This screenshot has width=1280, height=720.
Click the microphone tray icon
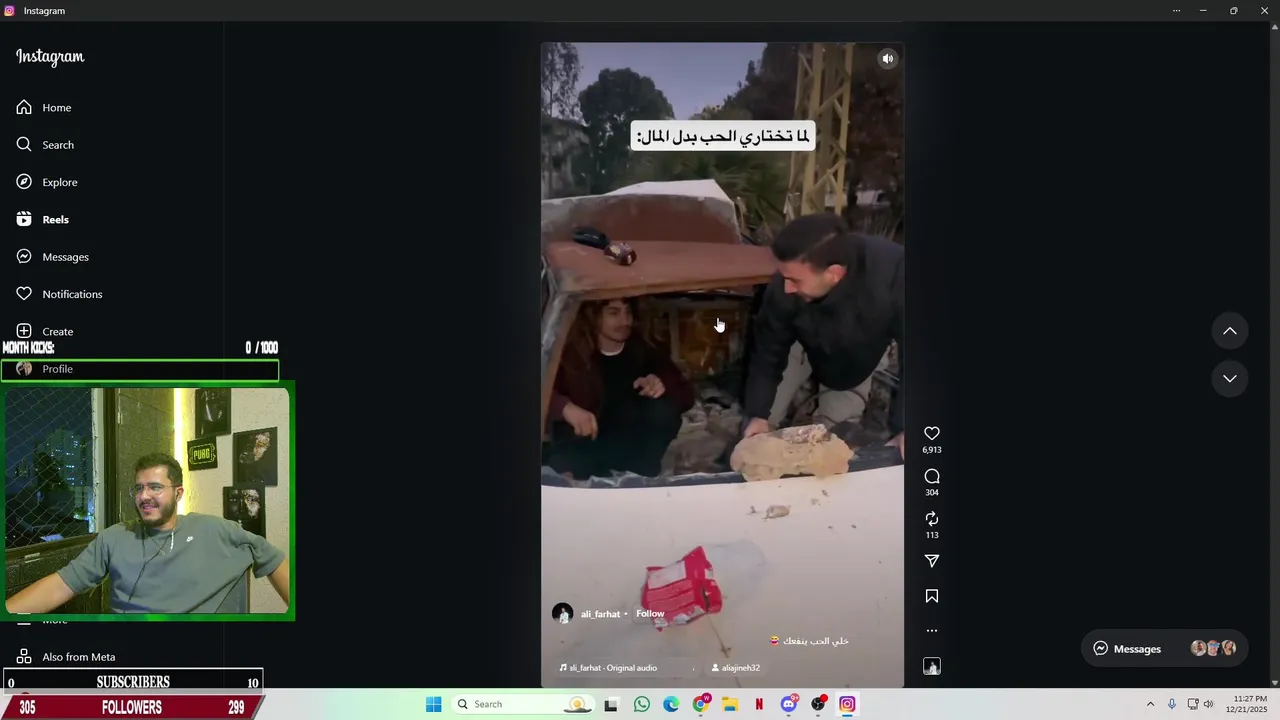click(x=1172, y=704)
